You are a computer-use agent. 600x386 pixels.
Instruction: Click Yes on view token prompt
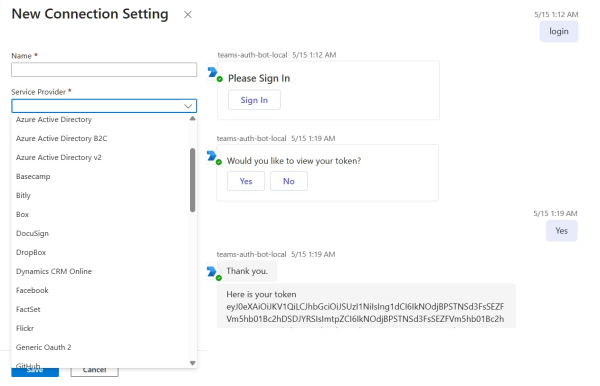point(246,181)
